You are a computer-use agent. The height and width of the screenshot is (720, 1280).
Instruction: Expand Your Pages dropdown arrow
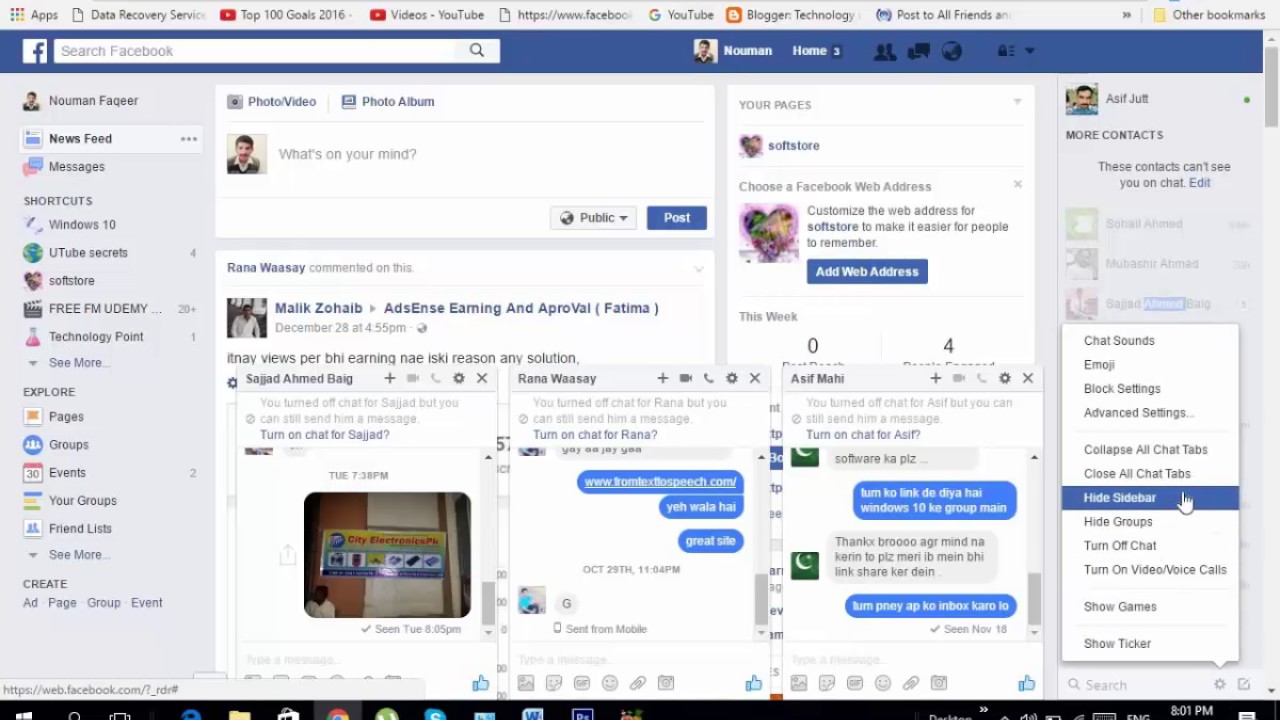pos(1018,102)
